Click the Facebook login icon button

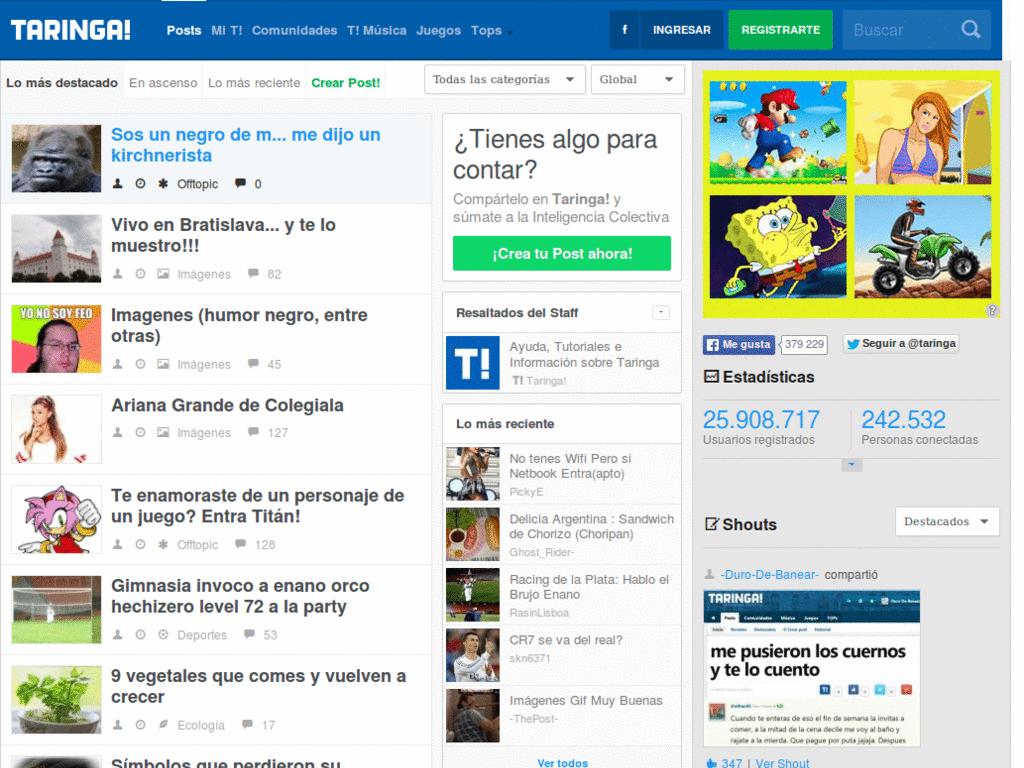[624, 30]
